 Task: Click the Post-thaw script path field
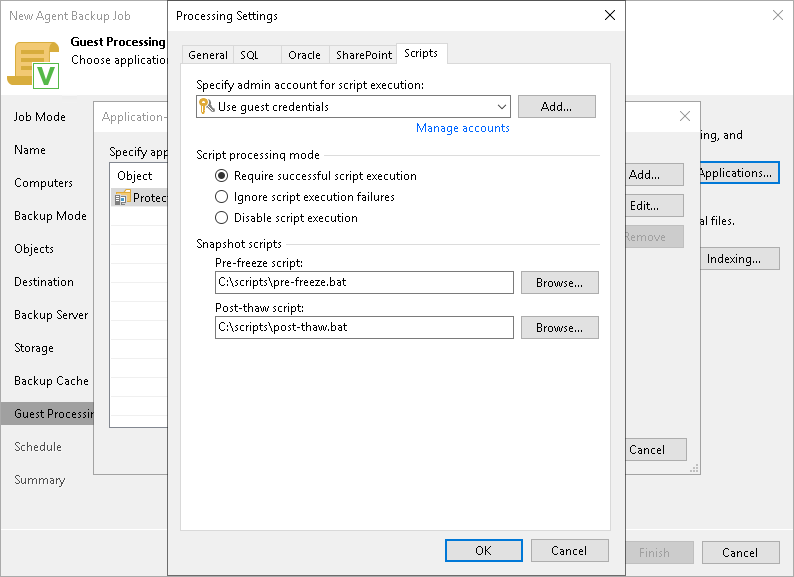tap(364, 328)
